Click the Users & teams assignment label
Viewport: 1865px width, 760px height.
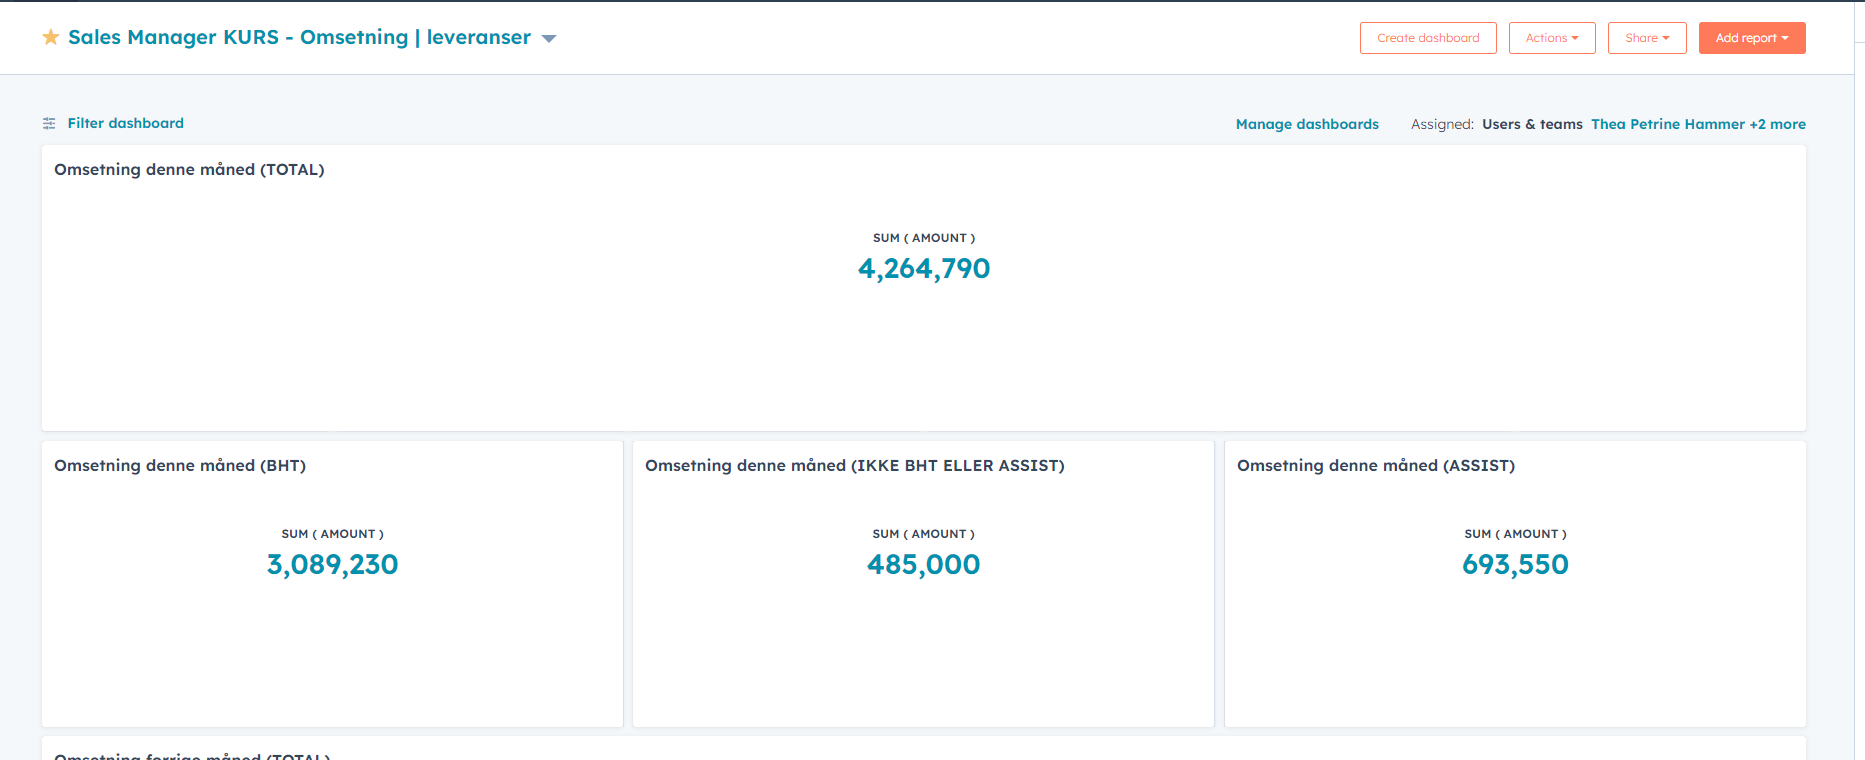1531,124
